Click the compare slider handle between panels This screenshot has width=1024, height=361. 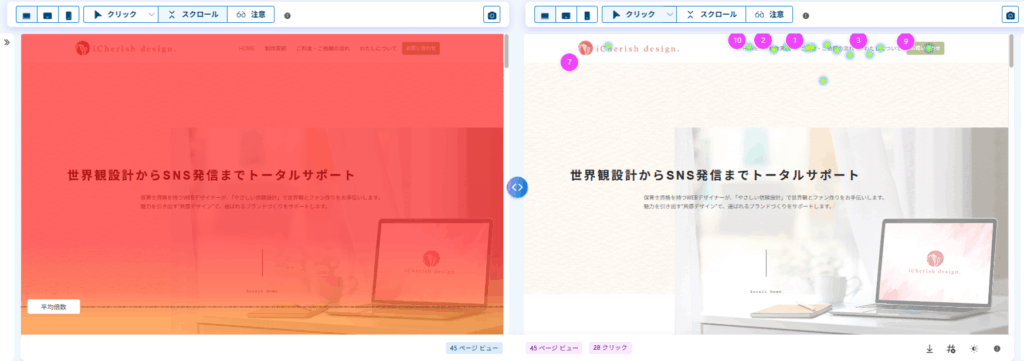[517, 187]
